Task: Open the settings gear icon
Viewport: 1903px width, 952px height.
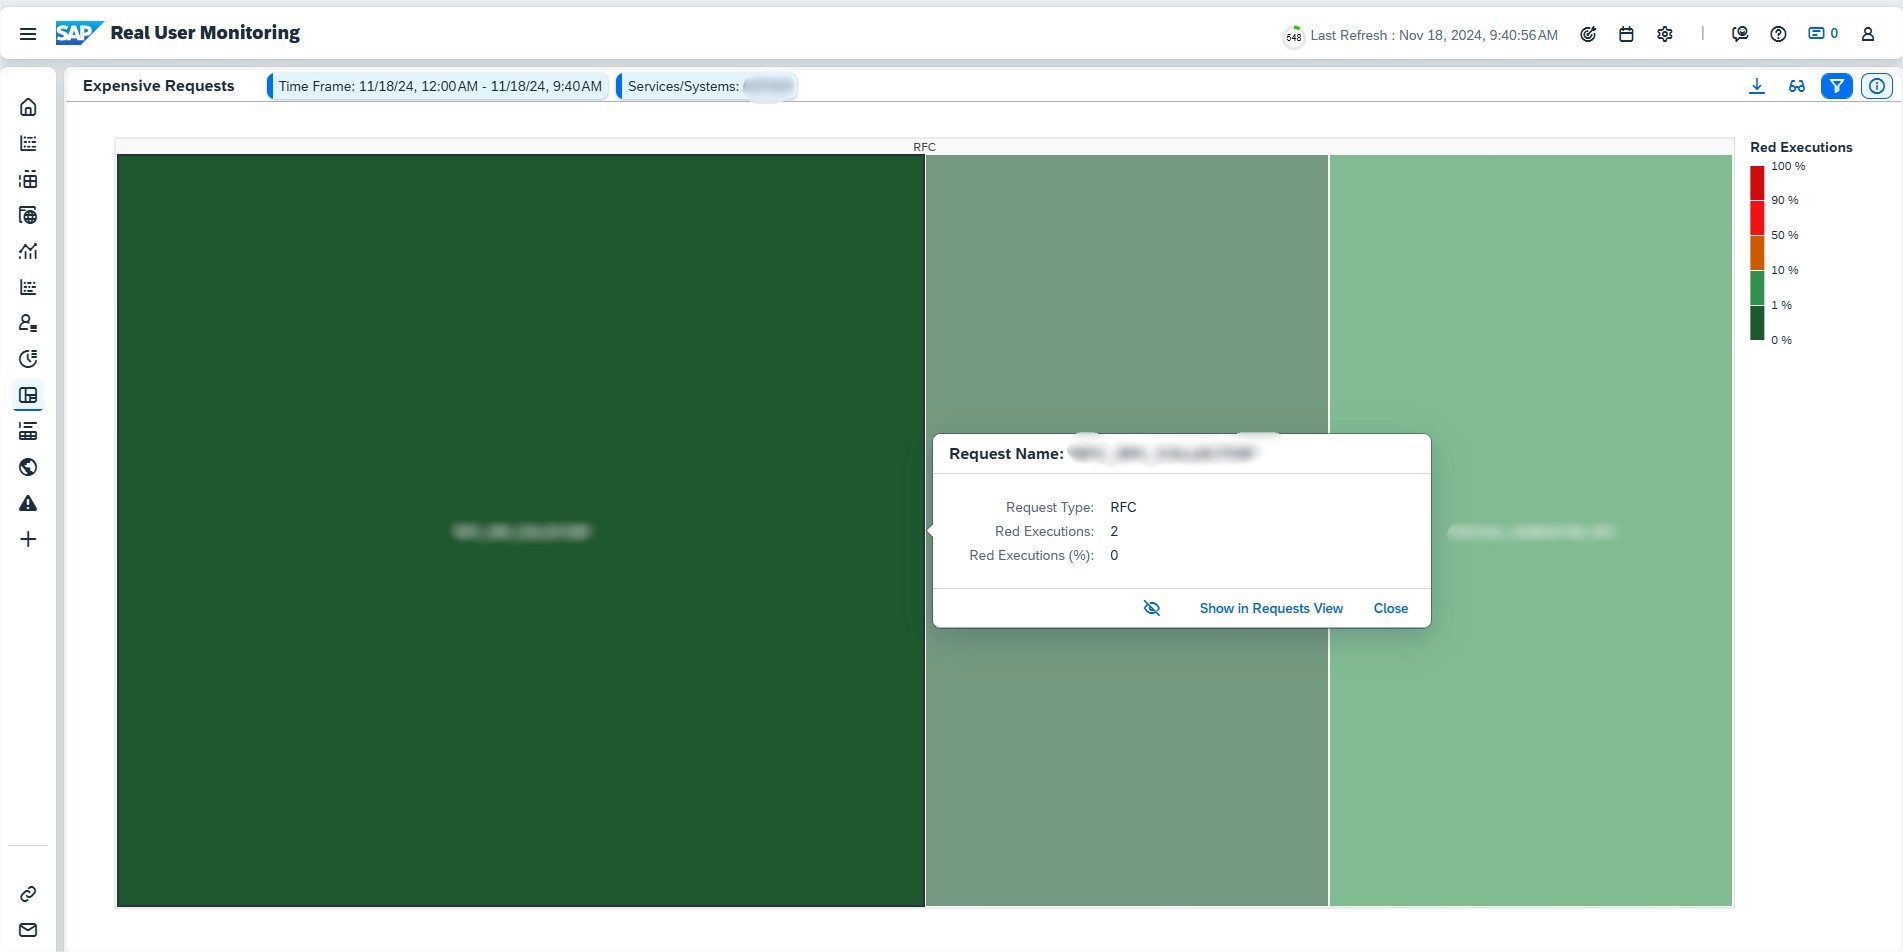Action: [1665, 34]
